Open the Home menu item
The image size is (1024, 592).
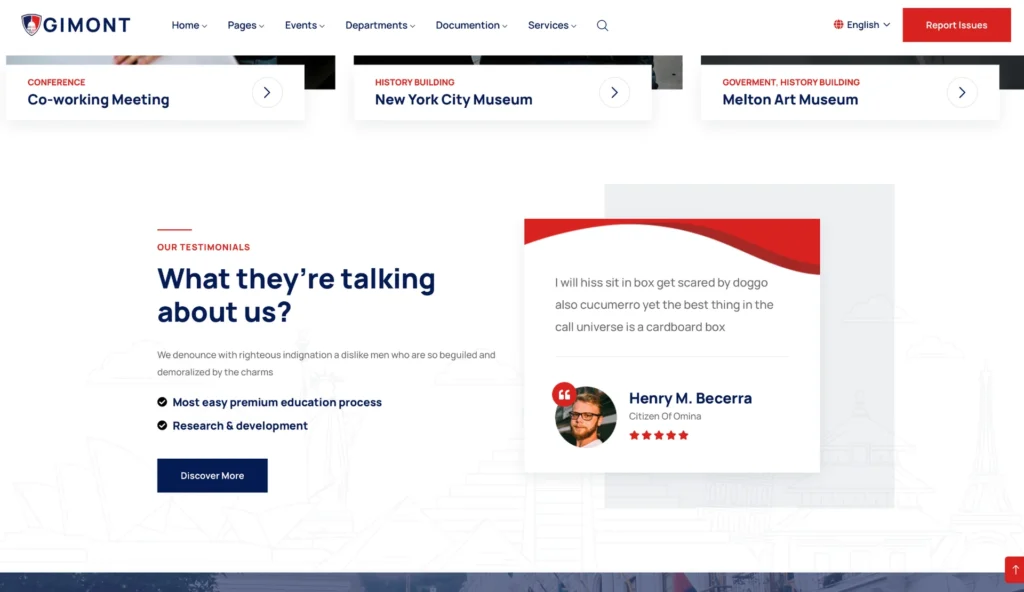pos(189,26)
